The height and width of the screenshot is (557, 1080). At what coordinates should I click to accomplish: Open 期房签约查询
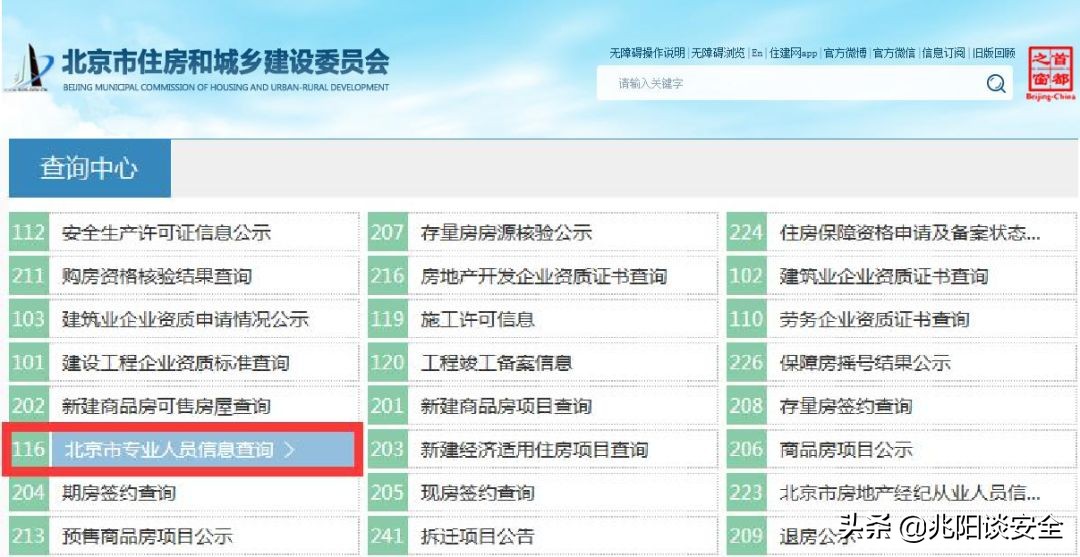coord(118,493)
